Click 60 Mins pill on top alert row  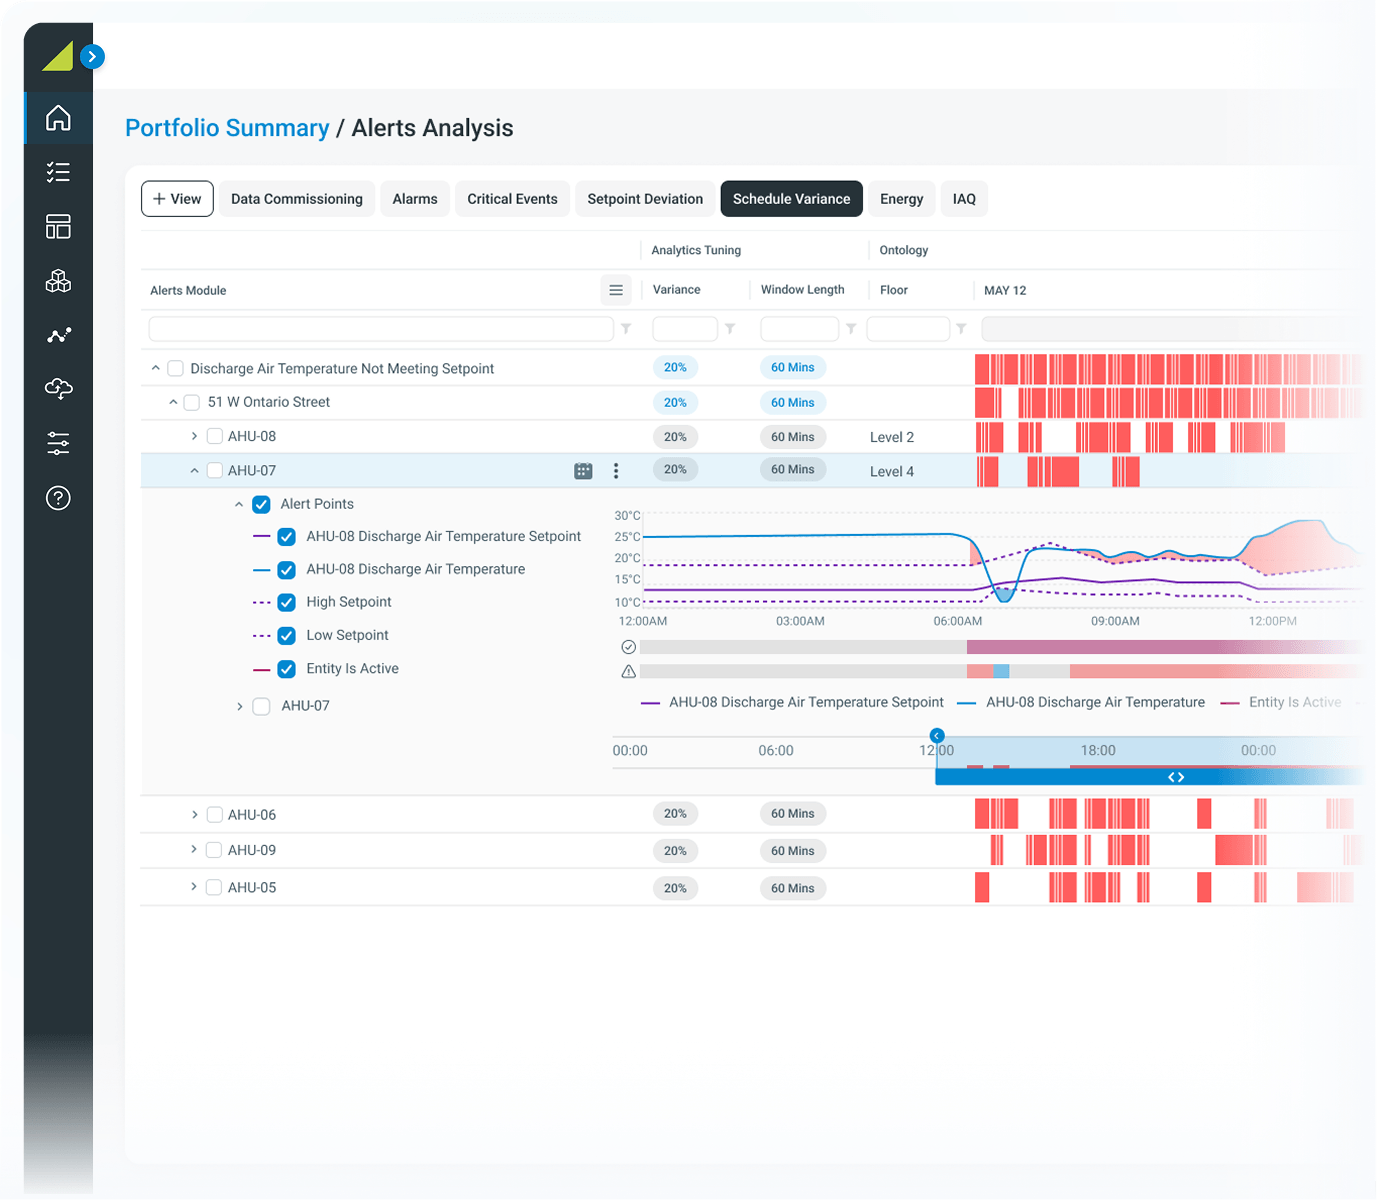(793, 368)
